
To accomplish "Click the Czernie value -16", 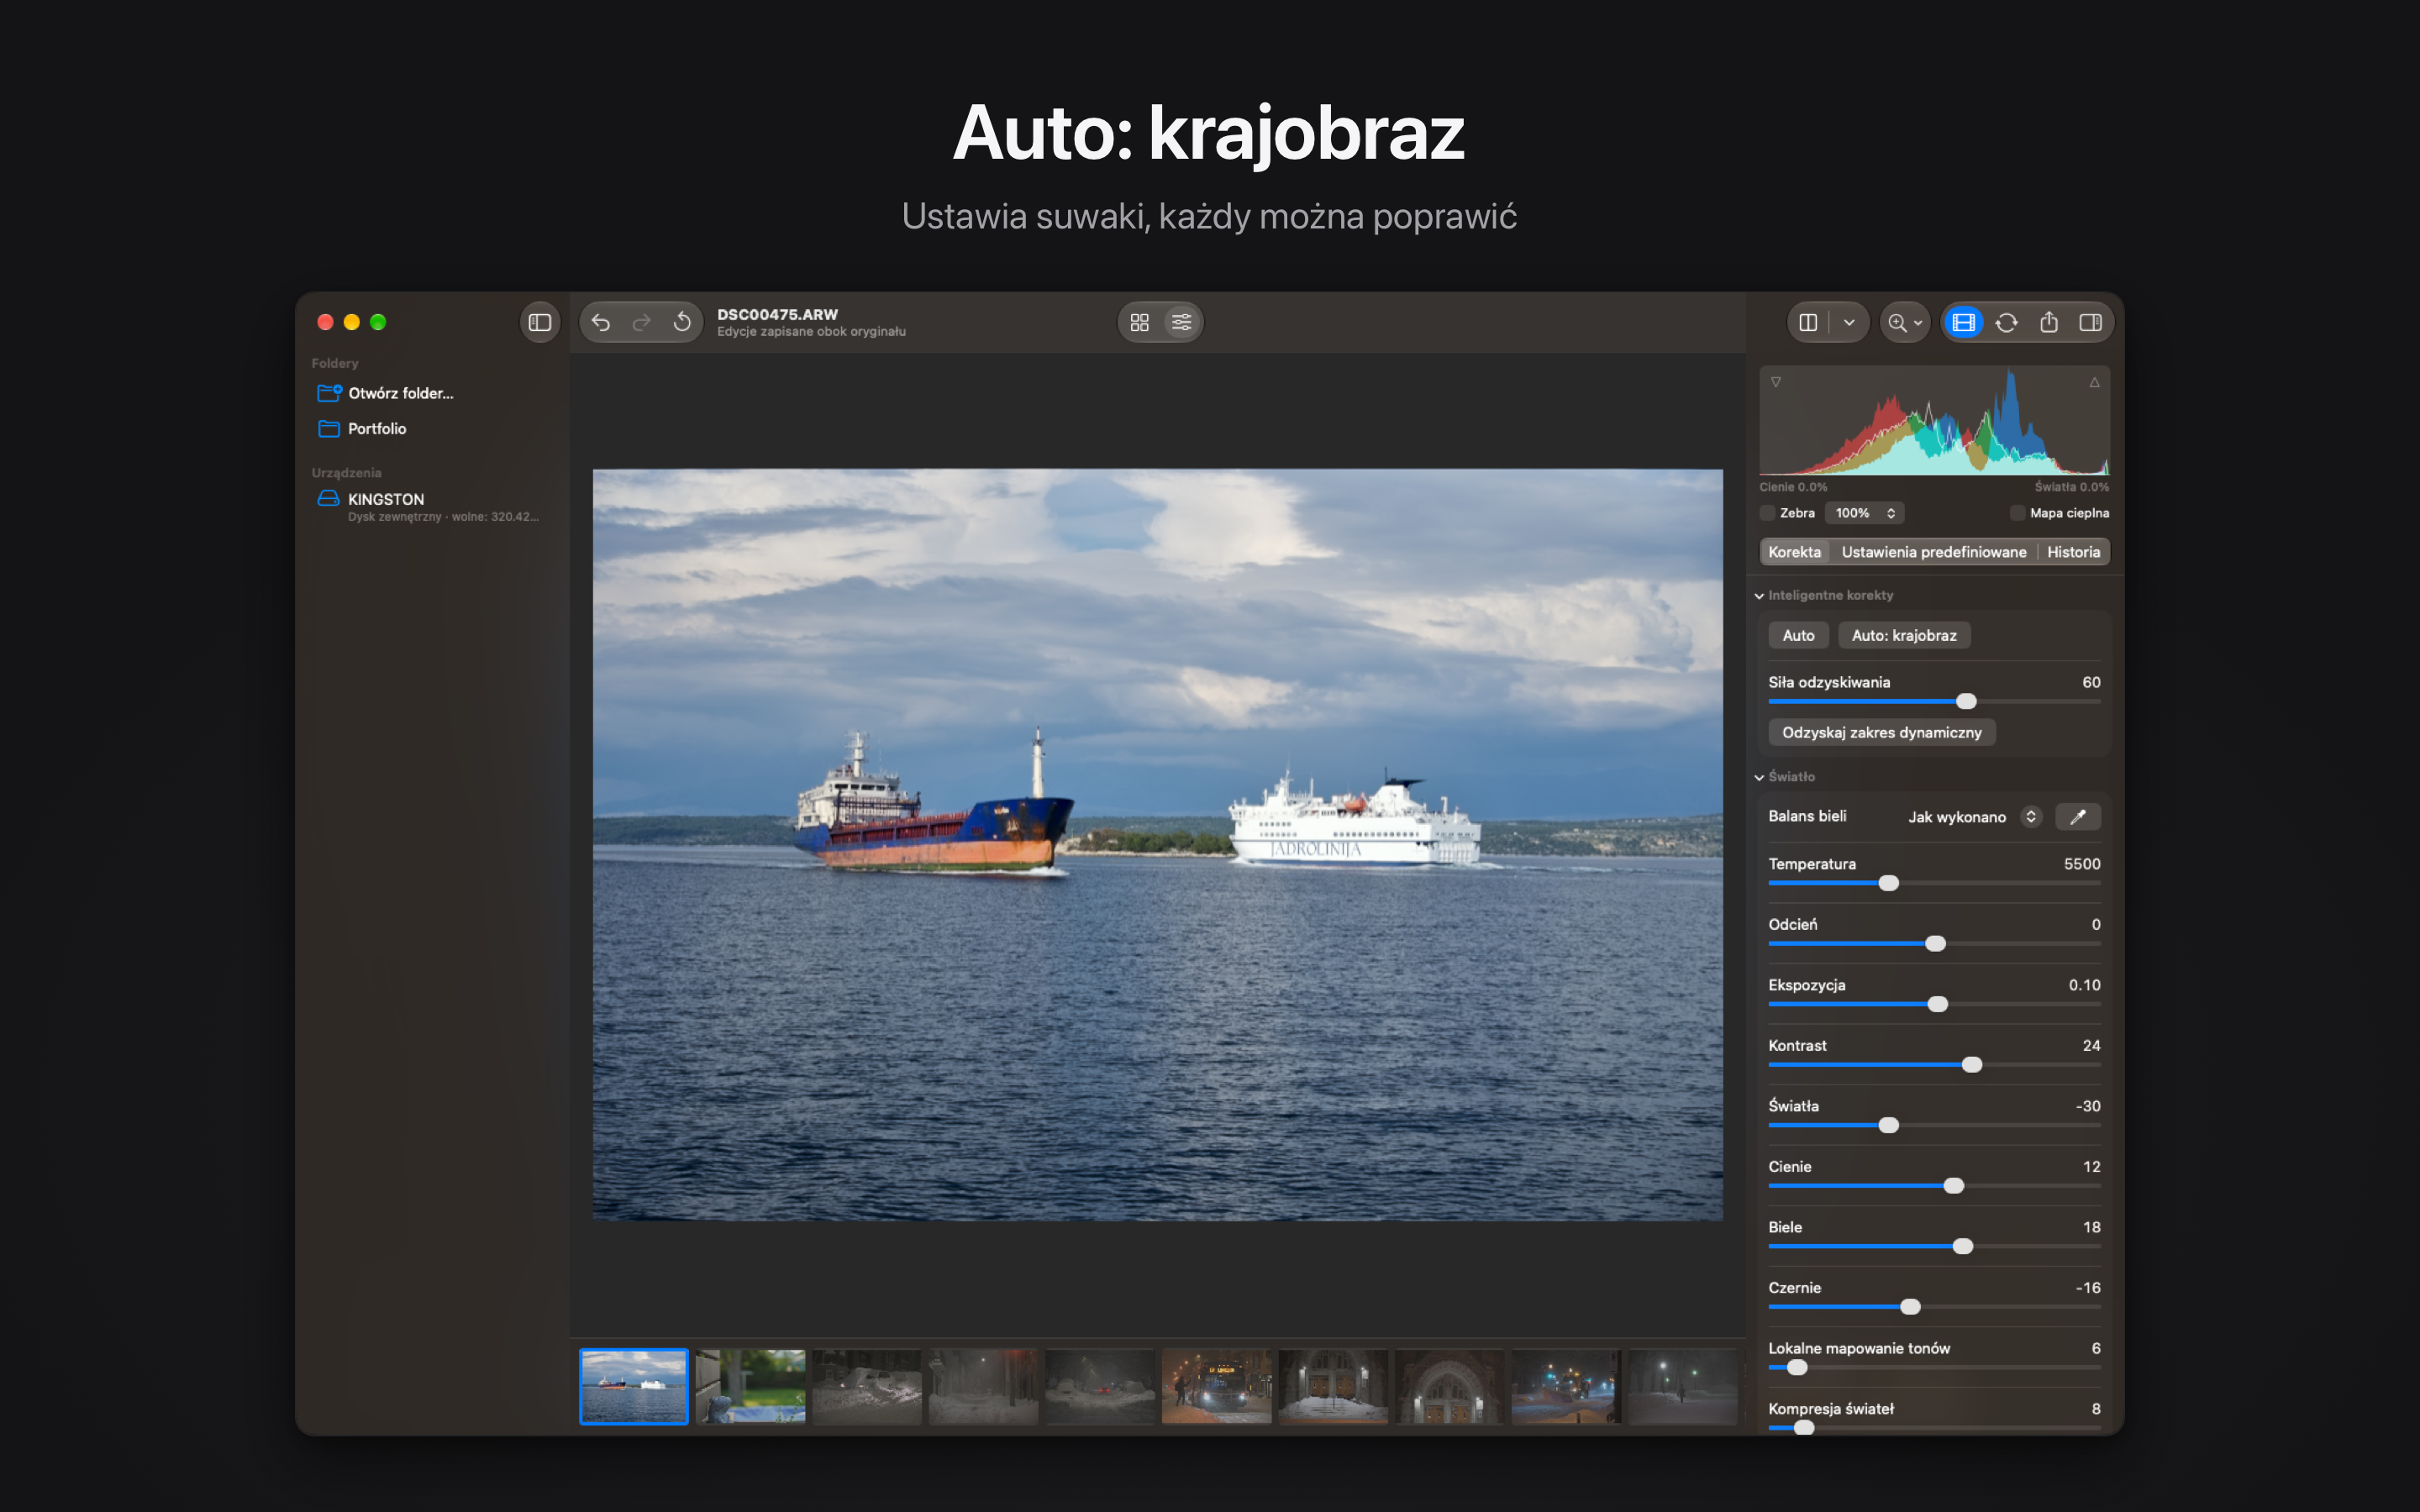I will (2087, 1288).
